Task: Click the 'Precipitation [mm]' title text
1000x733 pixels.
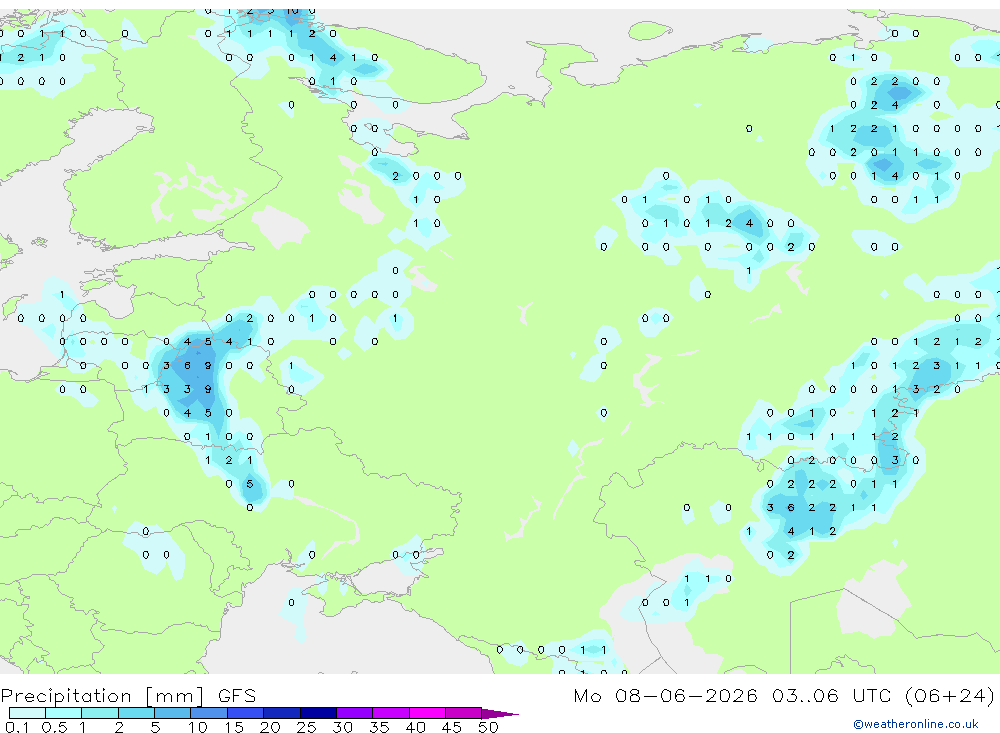Action: (x=102, y=696)
